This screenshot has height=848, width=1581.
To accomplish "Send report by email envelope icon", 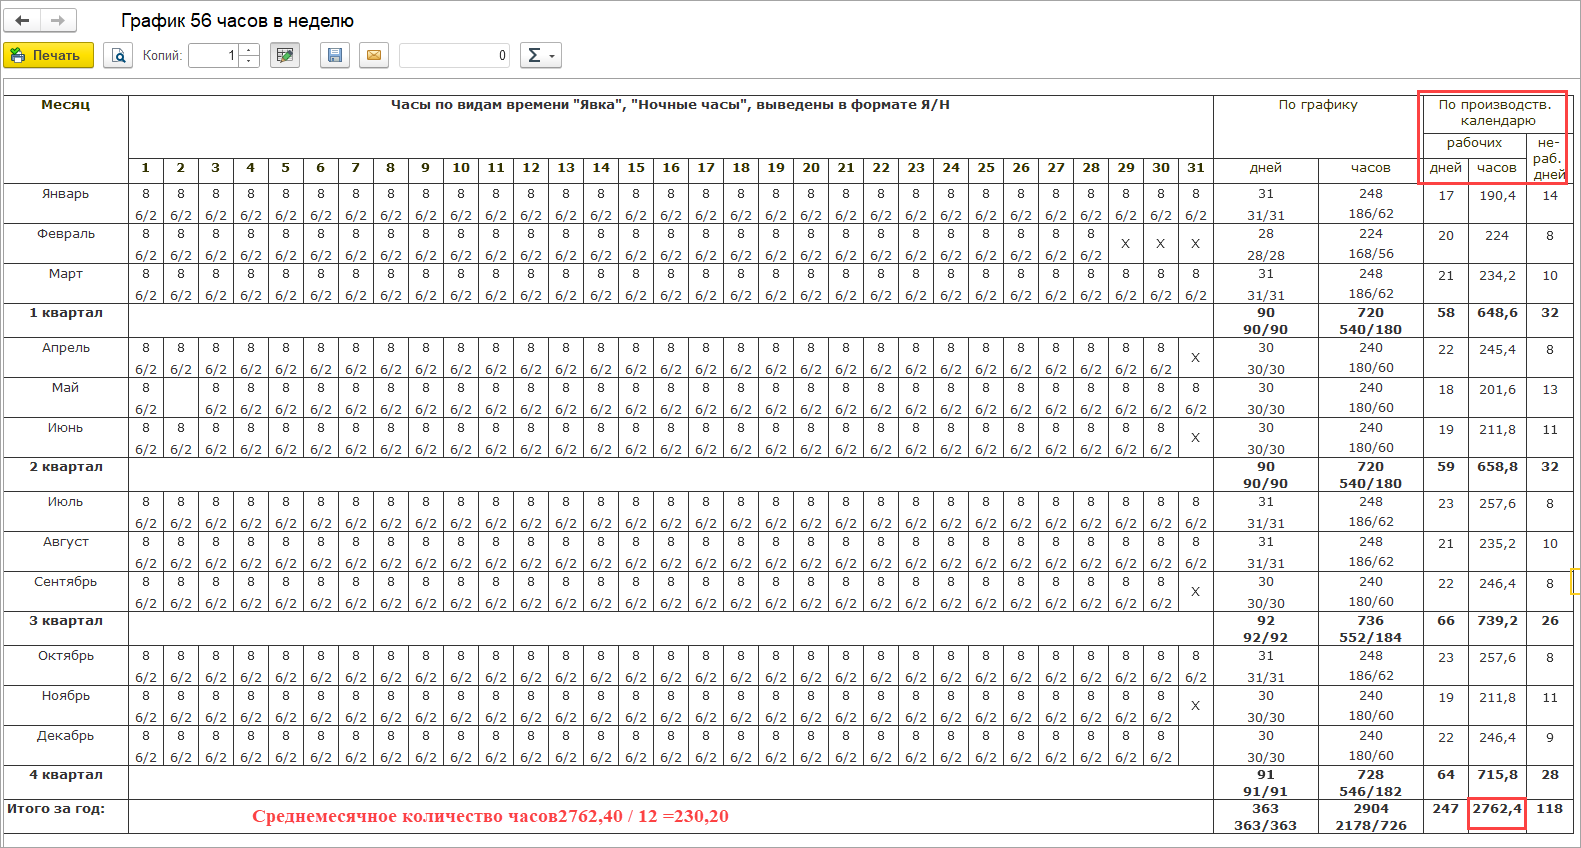I will pos(374,55).
